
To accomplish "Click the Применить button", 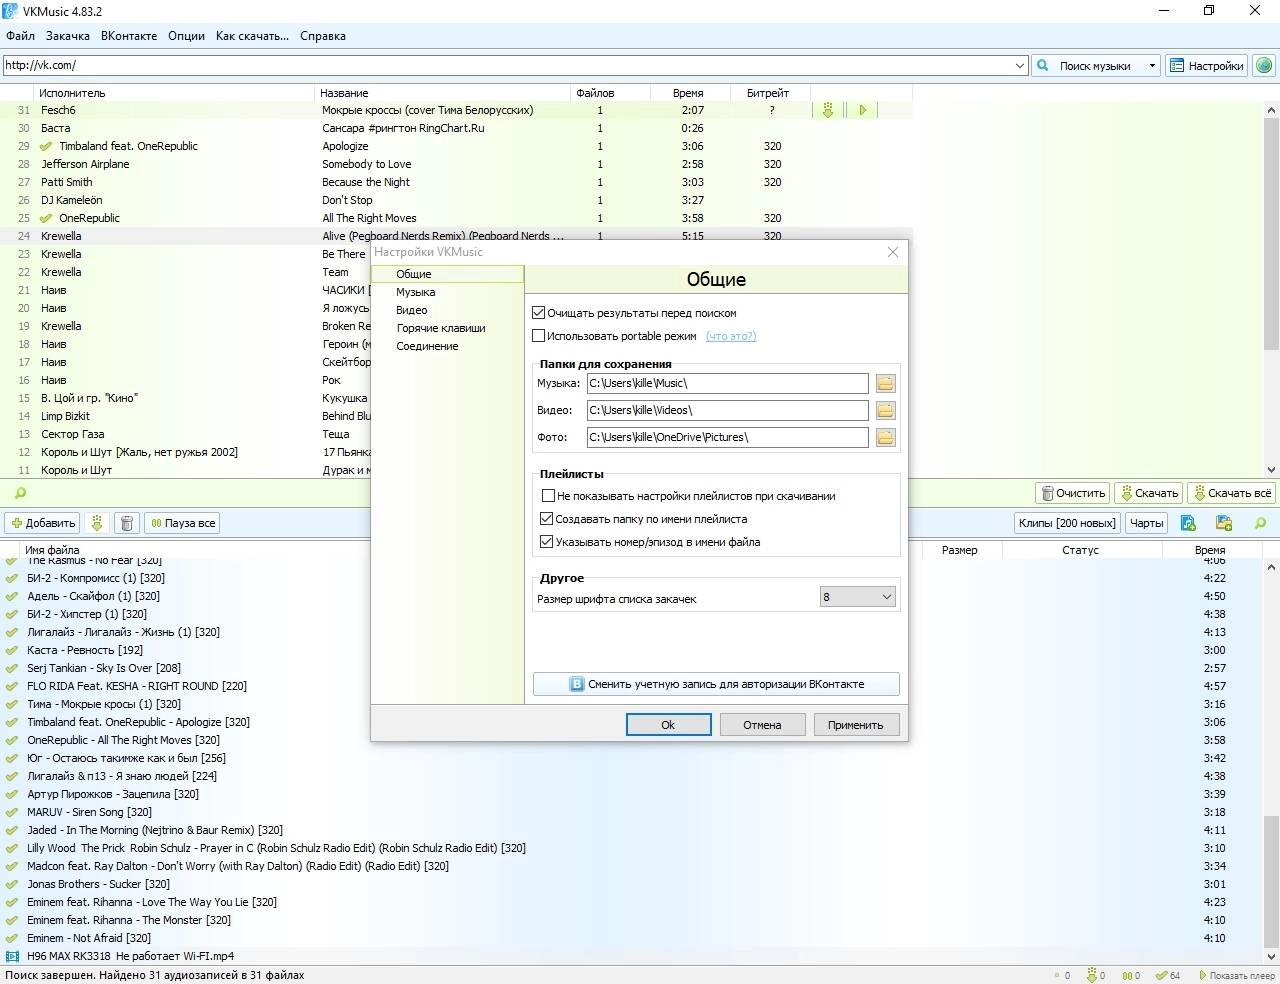I will (855, 725).
